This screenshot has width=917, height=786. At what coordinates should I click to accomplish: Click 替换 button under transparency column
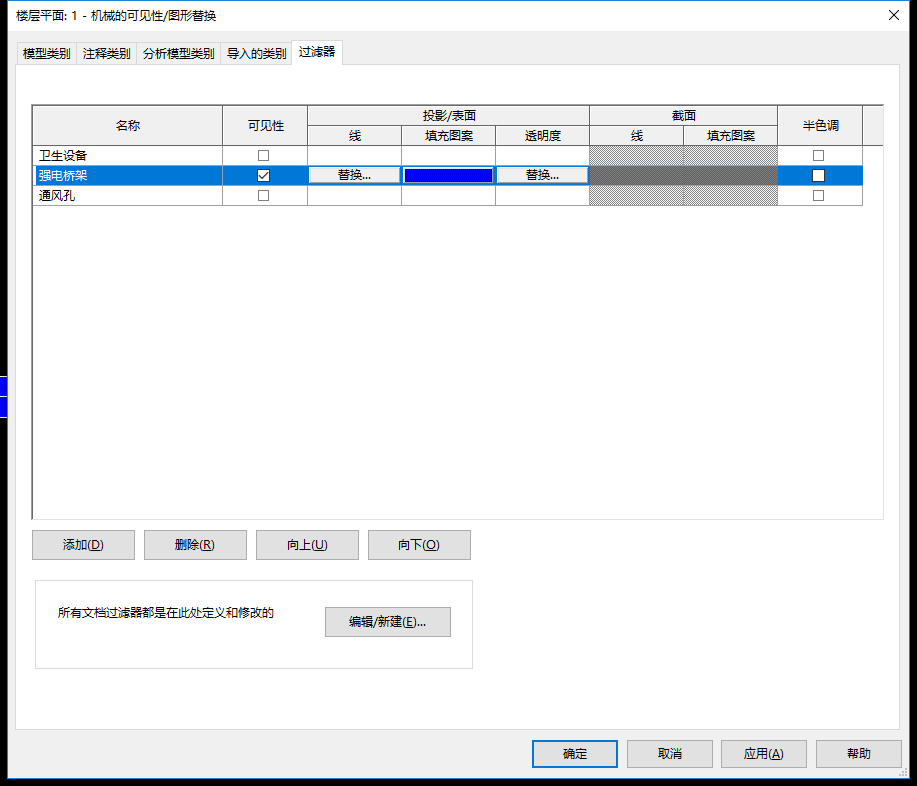[542, 175]
